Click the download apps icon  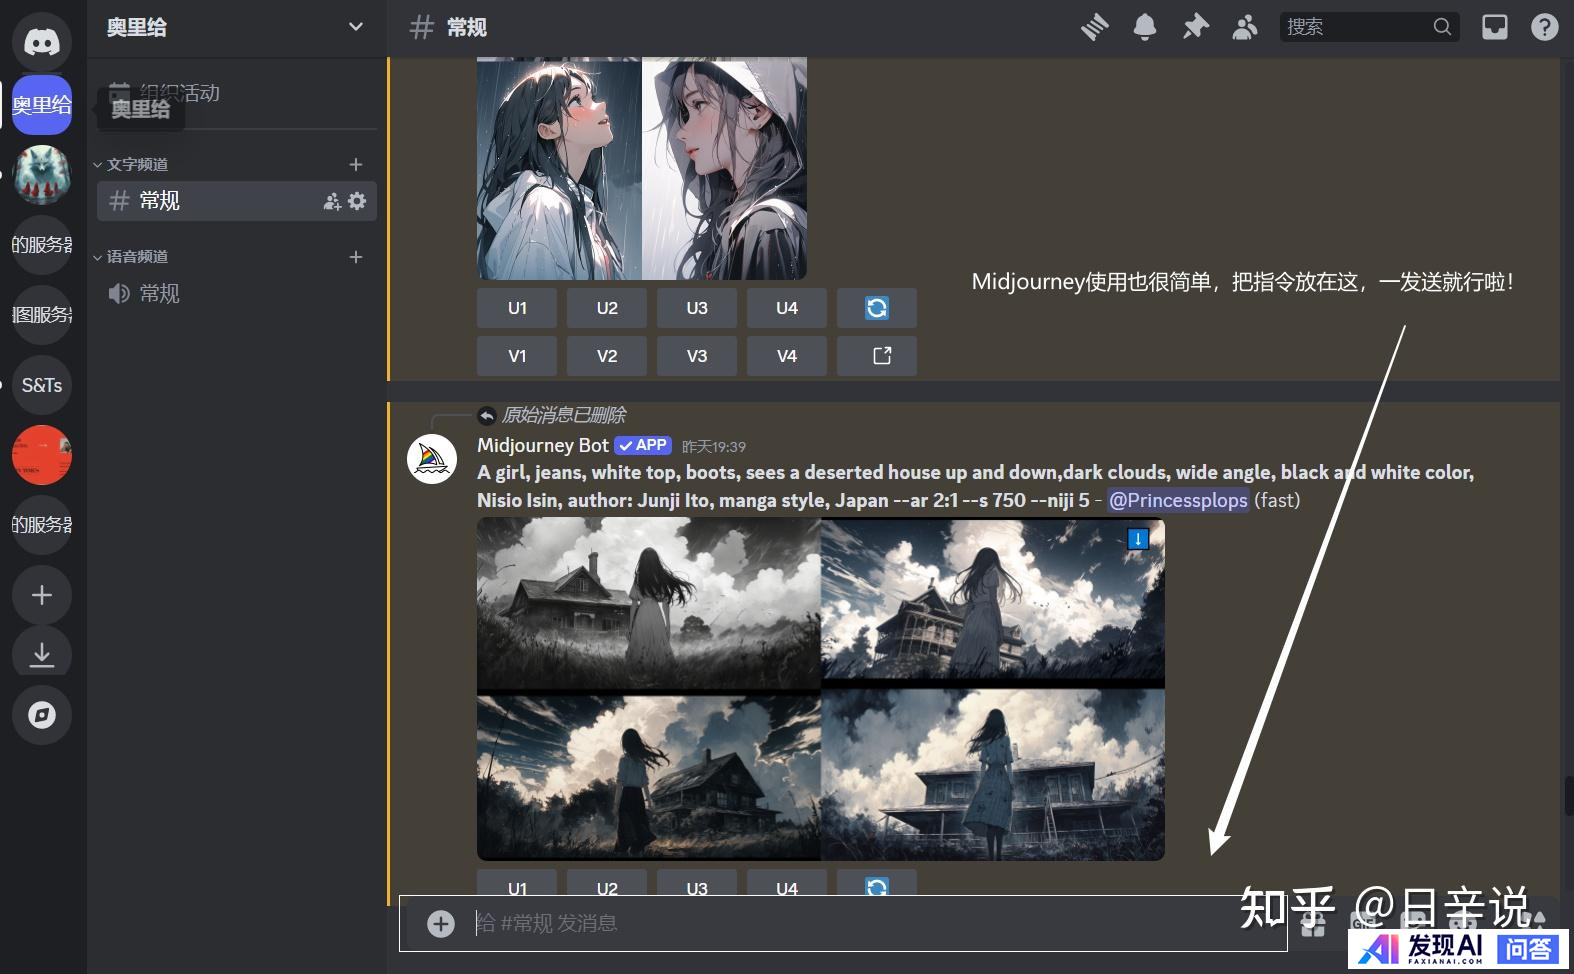click(x=42, y=655)
